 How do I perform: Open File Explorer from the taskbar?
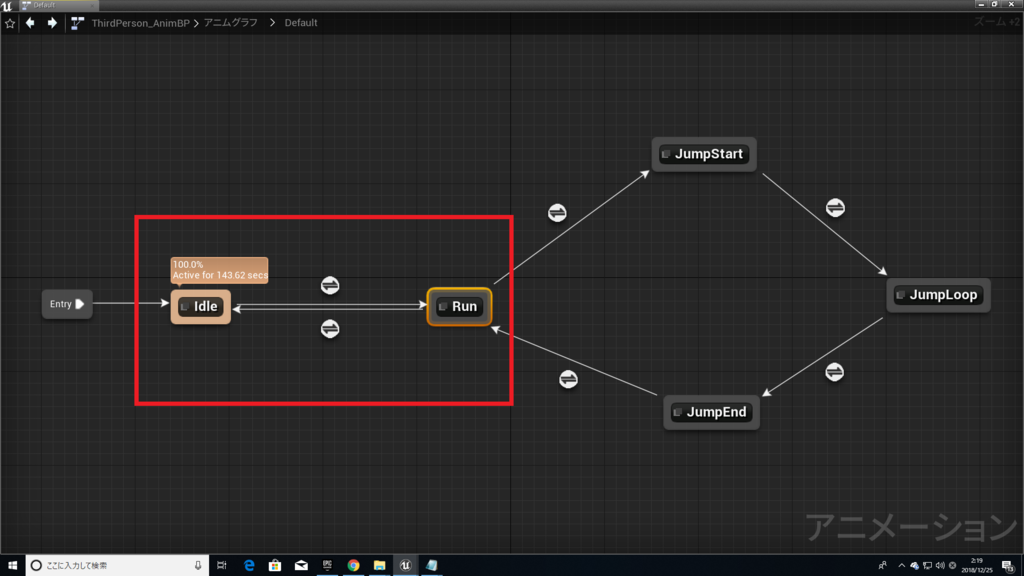coord(379,566)
